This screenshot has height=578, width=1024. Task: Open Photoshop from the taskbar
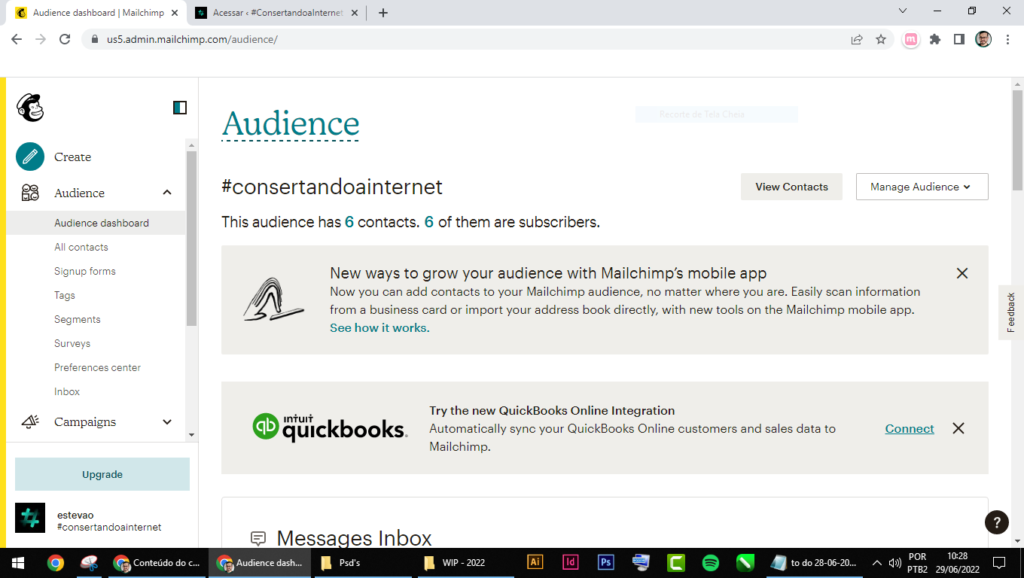[x=606, y=562]
